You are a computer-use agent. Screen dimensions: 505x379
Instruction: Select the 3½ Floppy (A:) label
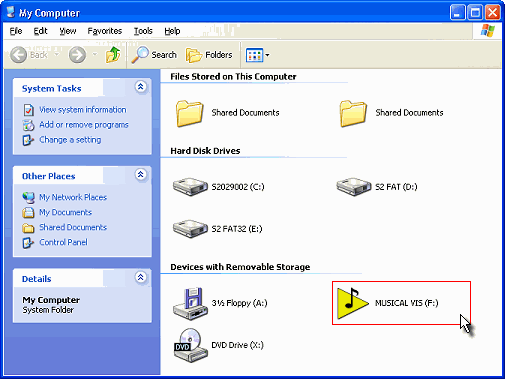239,303
